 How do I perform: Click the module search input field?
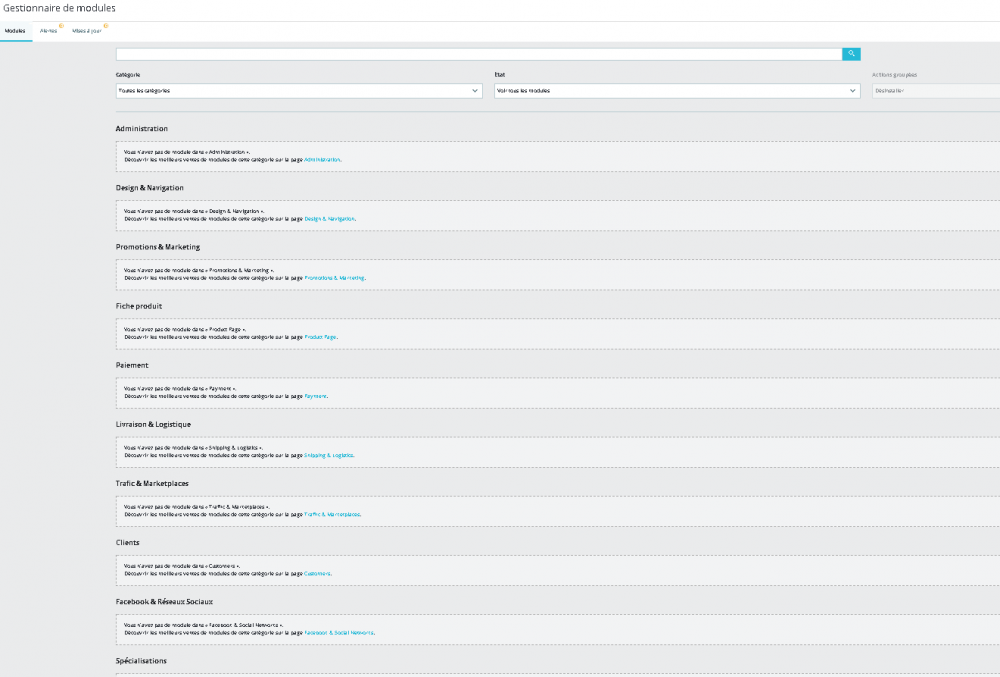point(478,54)
